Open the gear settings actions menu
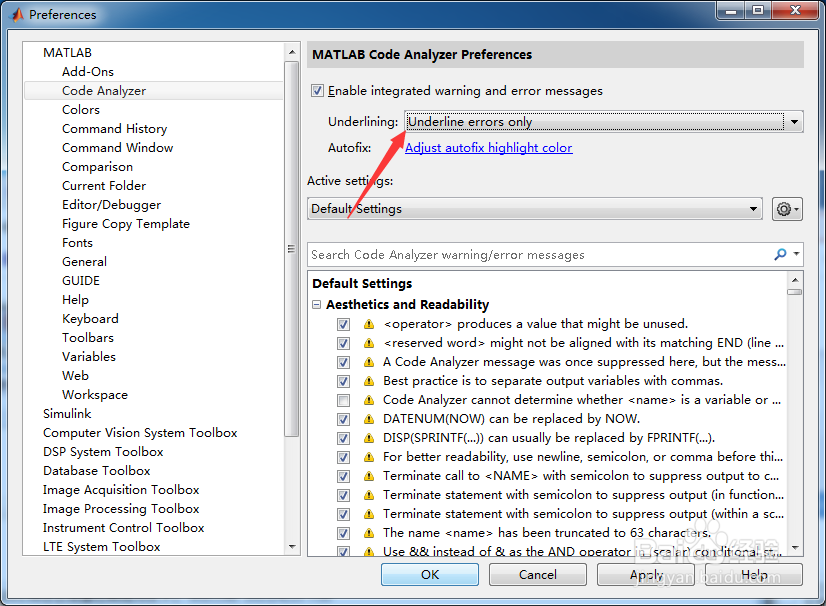The height and width of the screenshot is (606, 826). [x=787, y=209]
